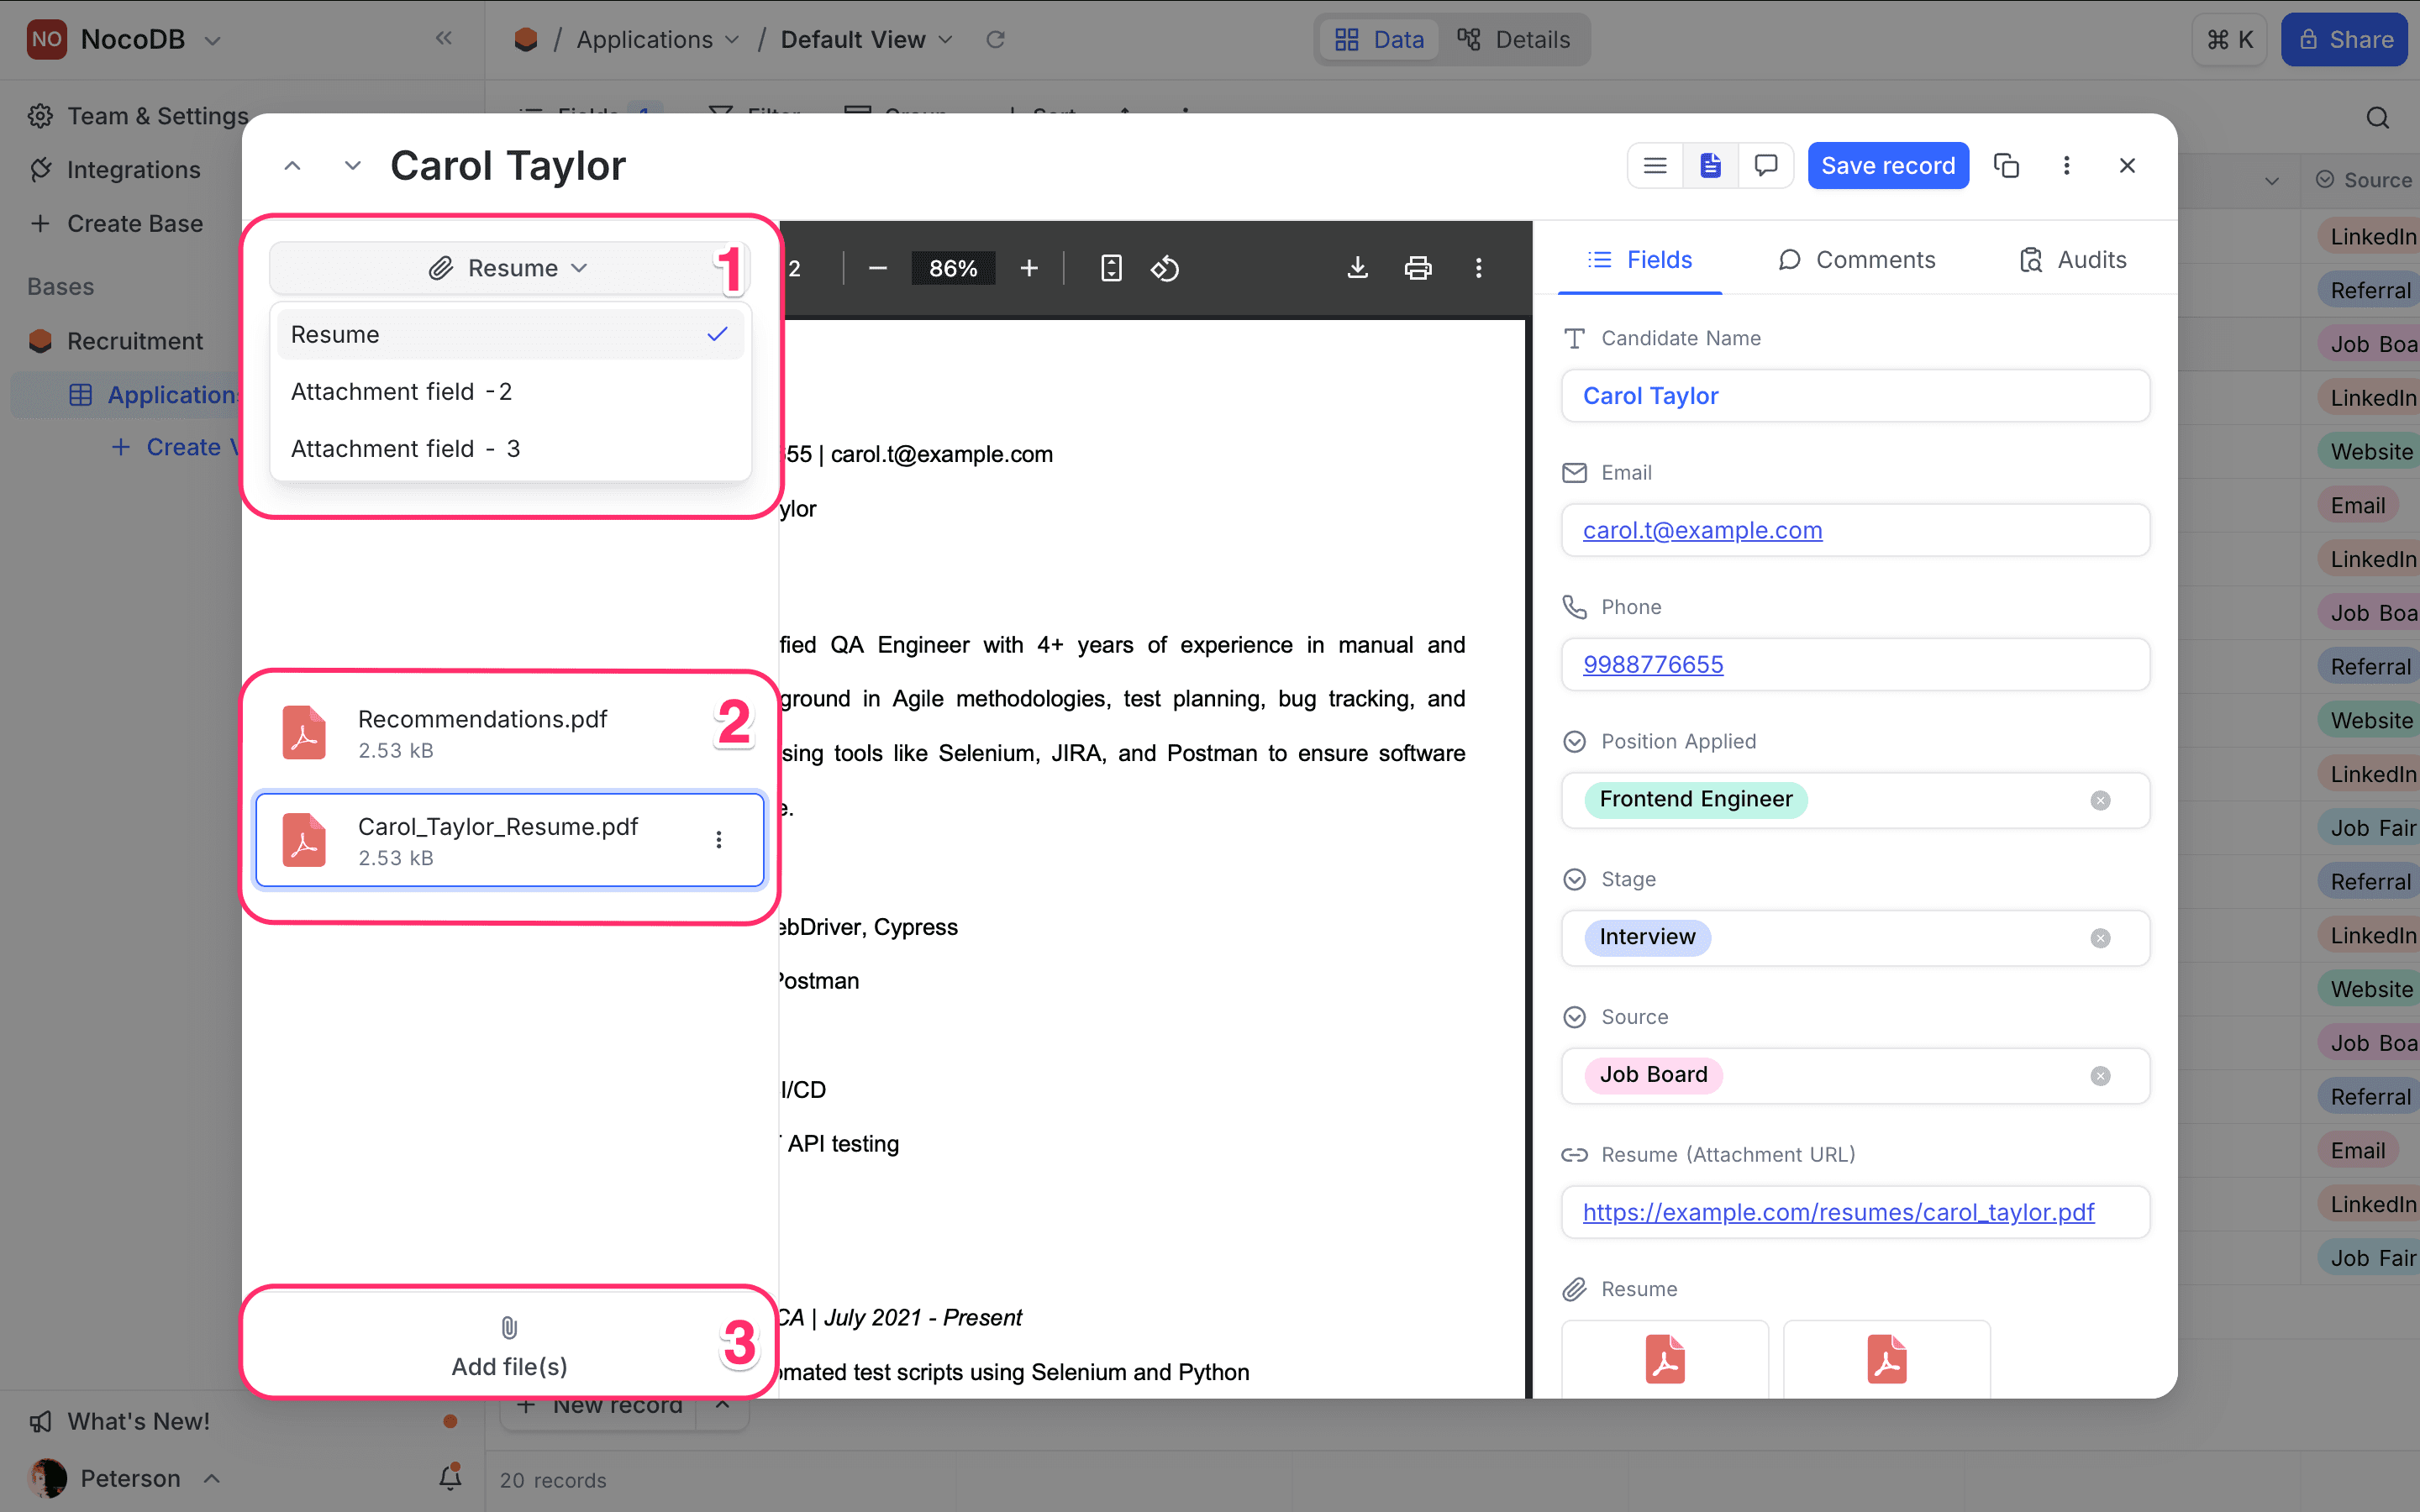Click the Save record button
This screenshot has width=2420, height=1512.
pos(1888,165)
